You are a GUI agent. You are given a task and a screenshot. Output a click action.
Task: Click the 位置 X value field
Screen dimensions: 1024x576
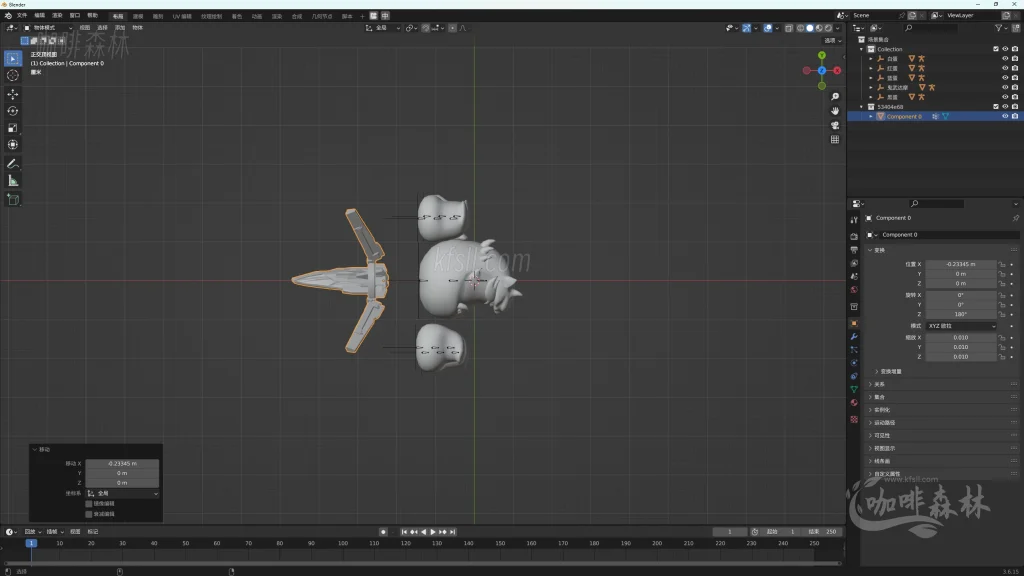(960, 264)
